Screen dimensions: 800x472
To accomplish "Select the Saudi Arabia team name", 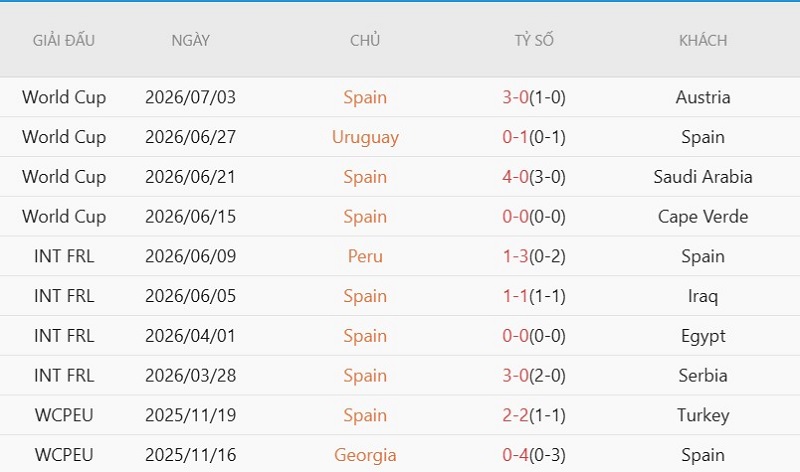I will 703,177.
